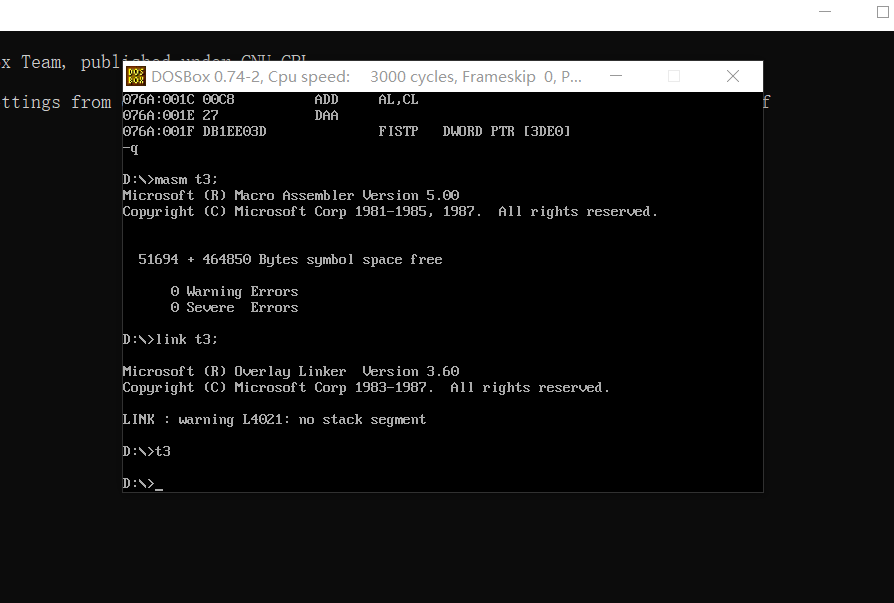Click the disabled maximize button of DOSBox
This screenshot has height=603, width=894.
coord(674,76)
